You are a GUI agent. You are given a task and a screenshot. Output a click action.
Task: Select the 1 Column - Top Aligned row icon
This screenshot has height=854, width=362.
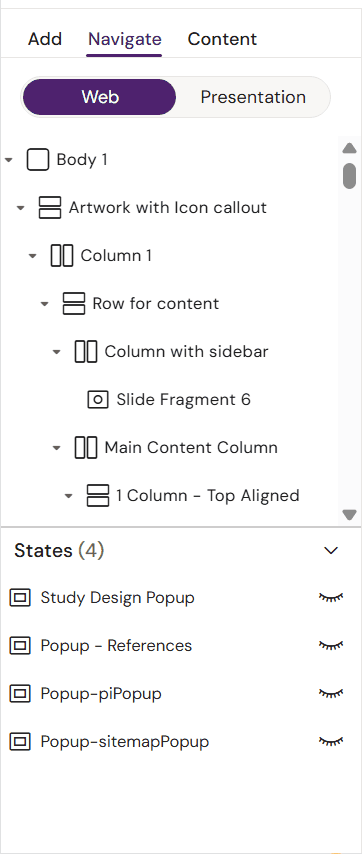[97, 496]
